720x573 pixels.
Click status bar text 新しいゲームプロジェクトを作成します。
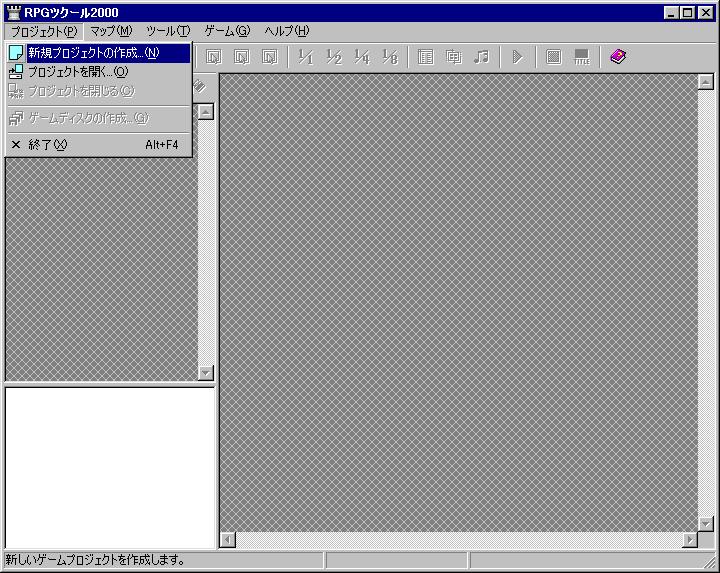96,560
